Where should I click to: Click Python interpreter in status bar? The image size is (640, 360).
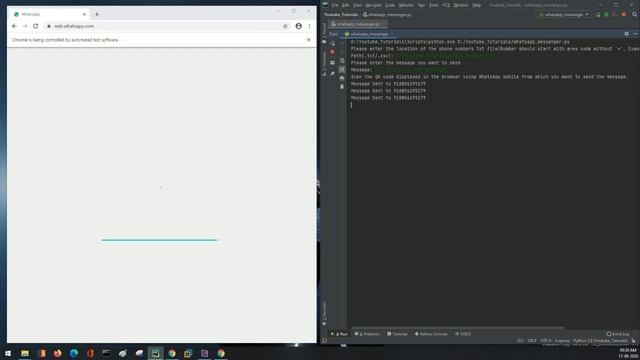(600, 340)
